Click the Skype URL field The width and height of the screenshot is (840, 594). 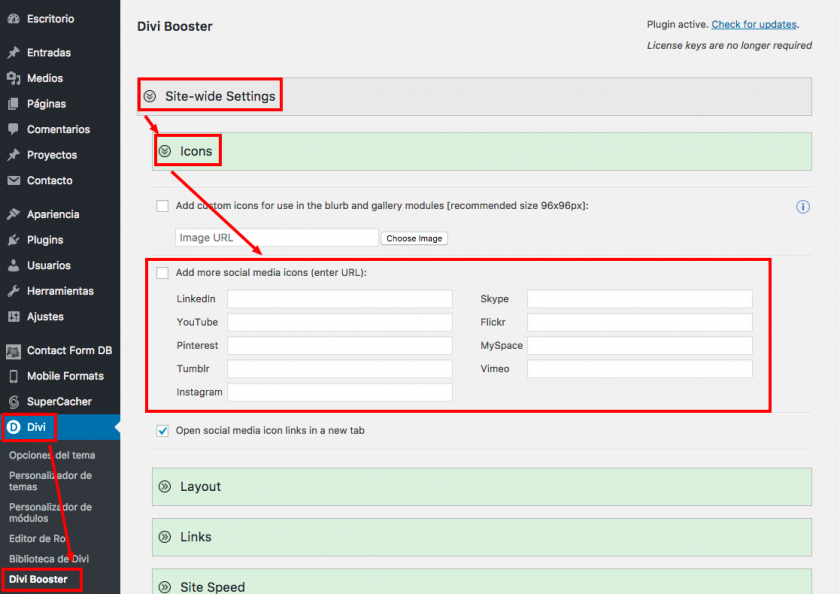640,299
